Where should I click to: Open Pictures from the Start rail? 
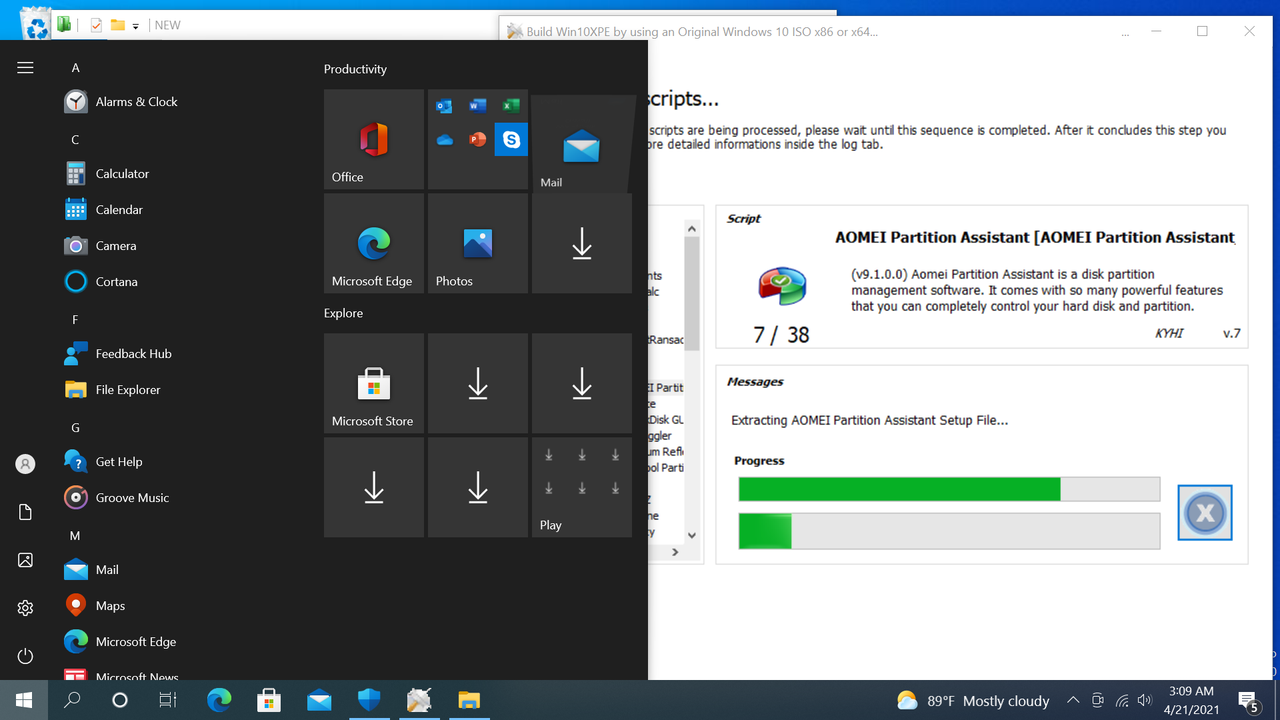click(25, 560)
